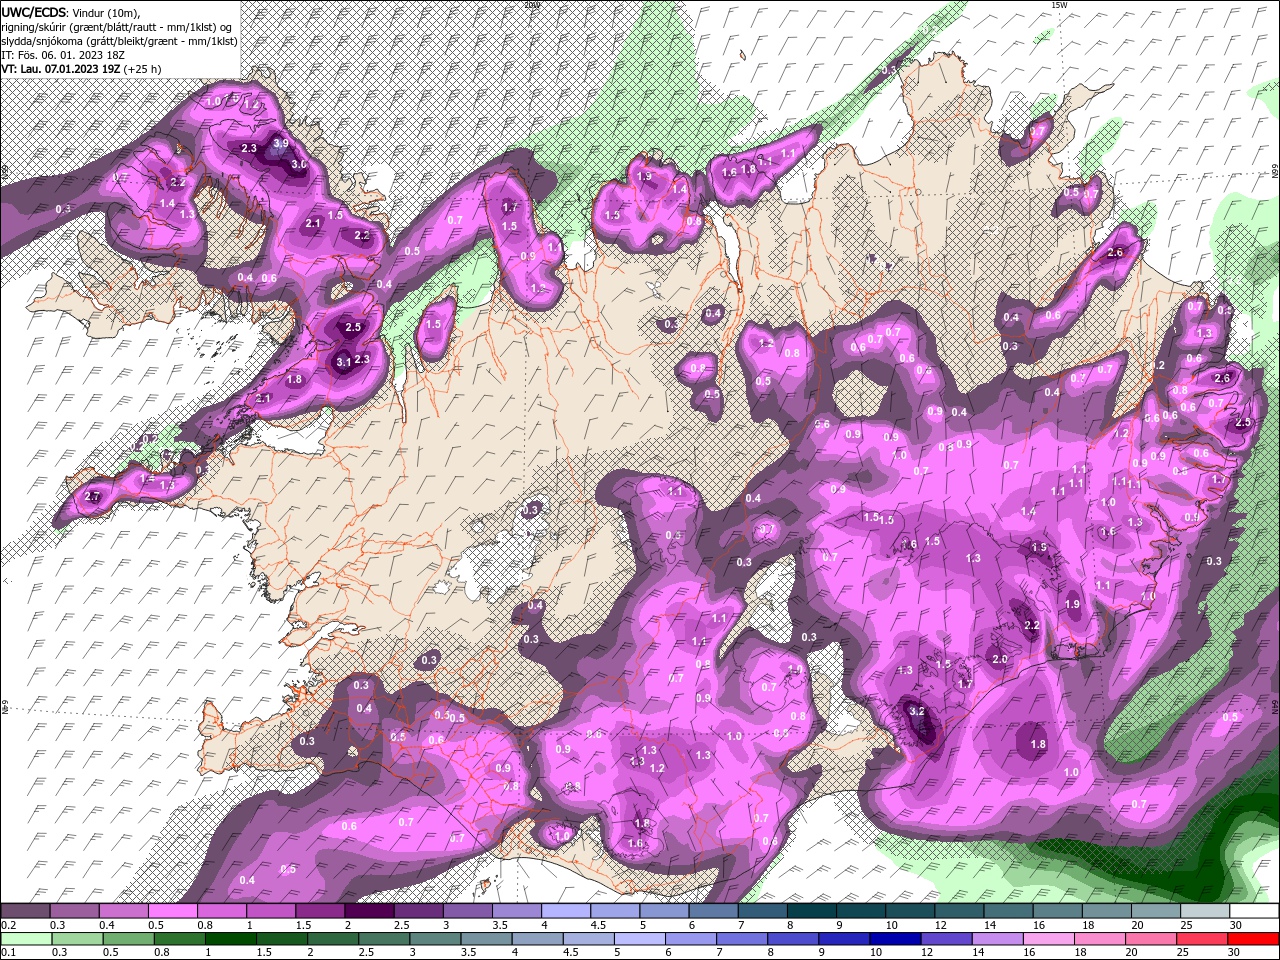Select the 6 slate-blue swatch in the top row
Image resolution: width=1280 pixels, height=960 pixels.
[x=713, y=911]
